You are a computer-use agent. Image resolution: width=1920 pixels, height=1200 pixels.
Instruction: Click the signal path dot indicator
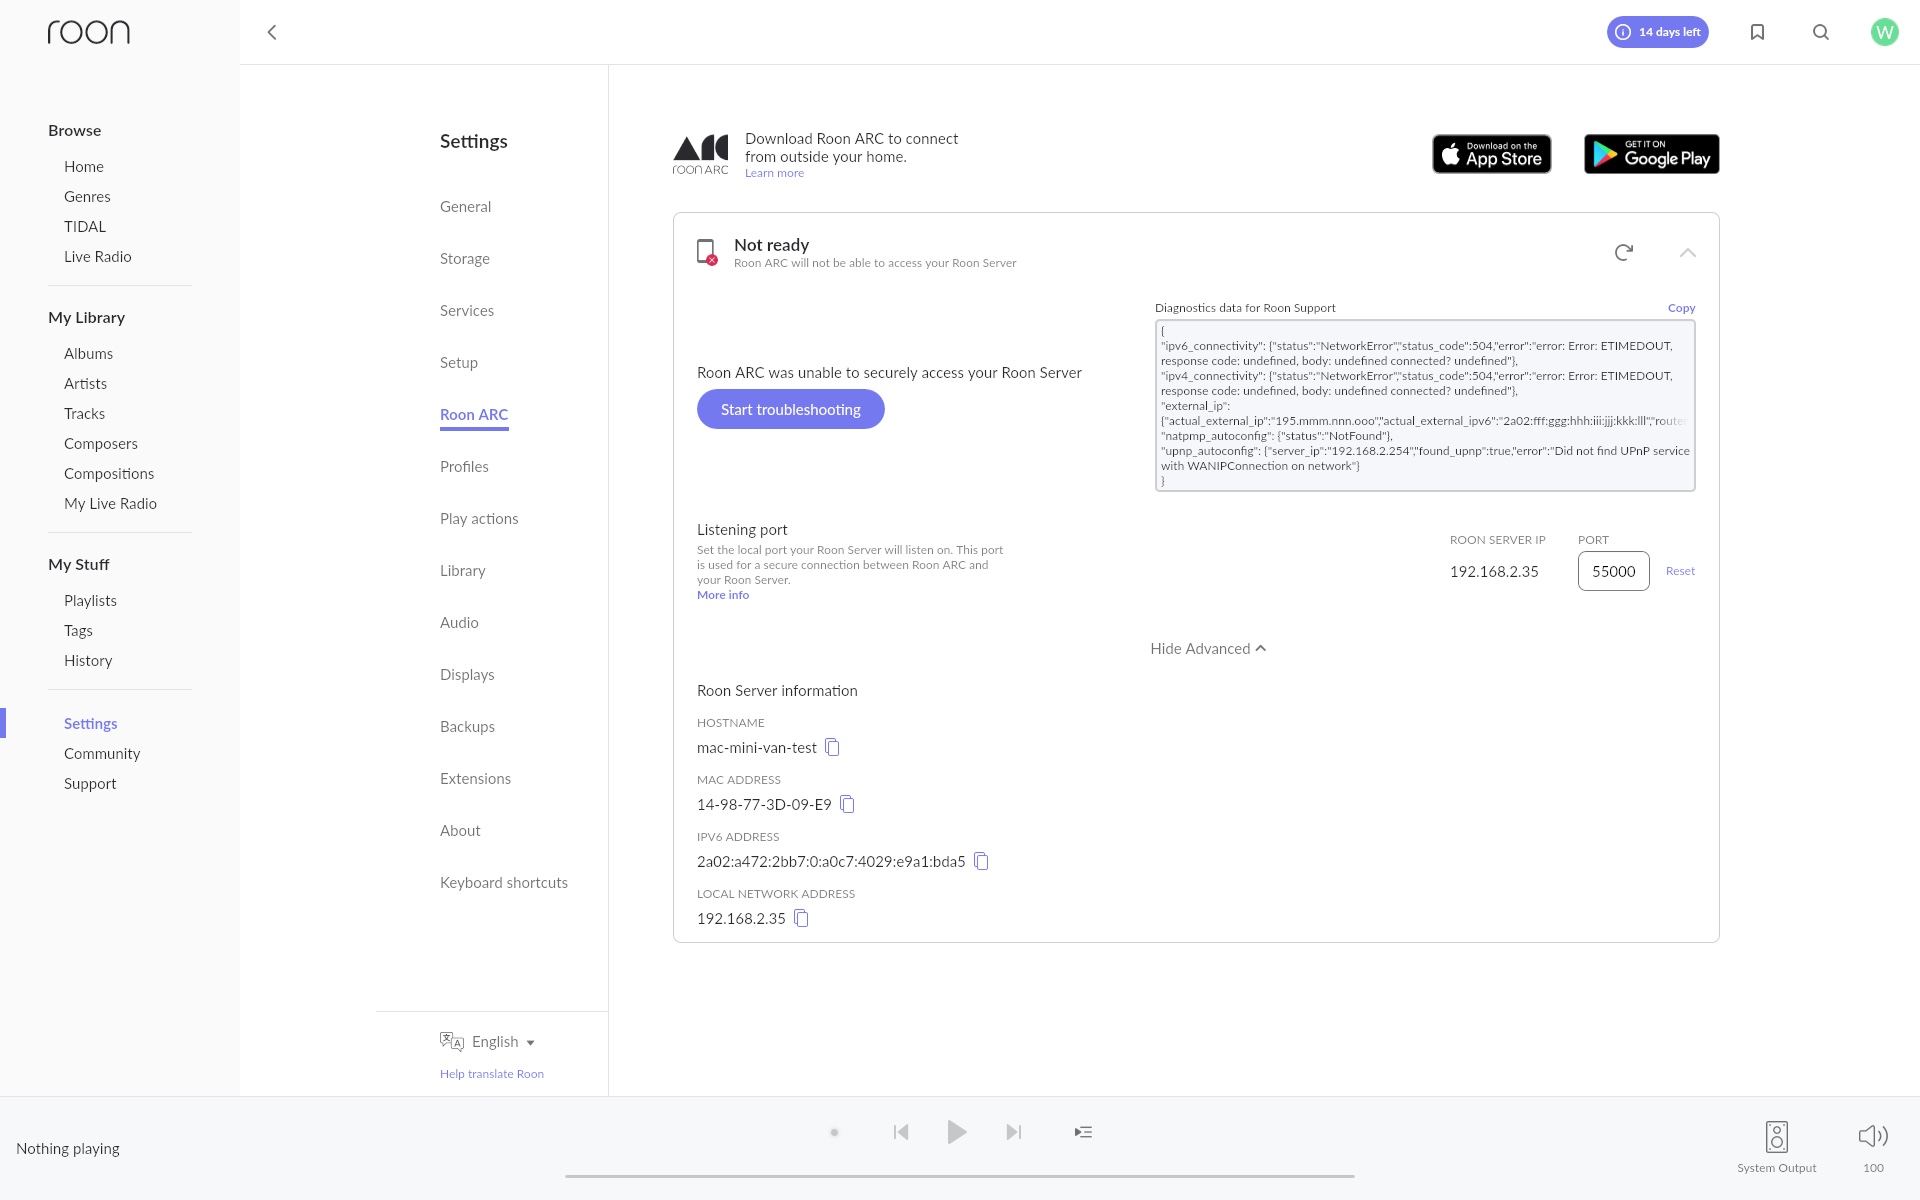(x=834, y=1132)
